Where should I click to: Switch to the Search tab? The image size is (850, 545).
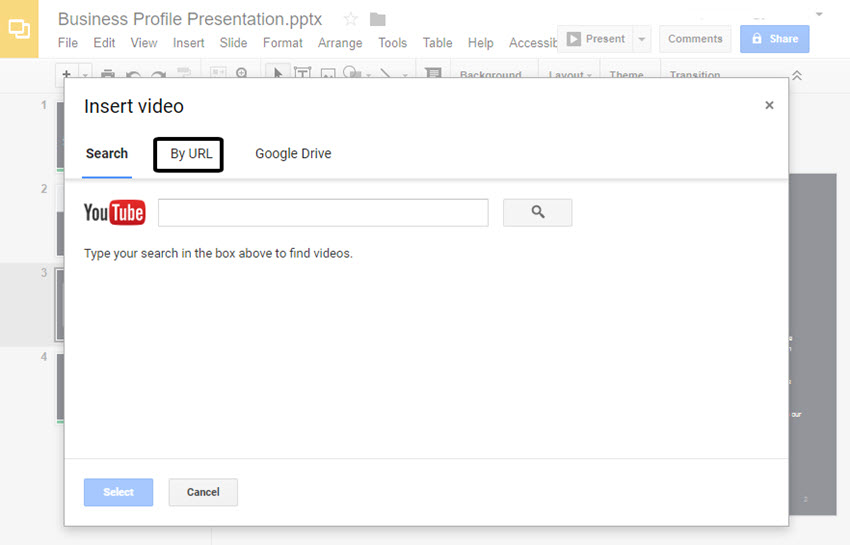coord(107,153)
